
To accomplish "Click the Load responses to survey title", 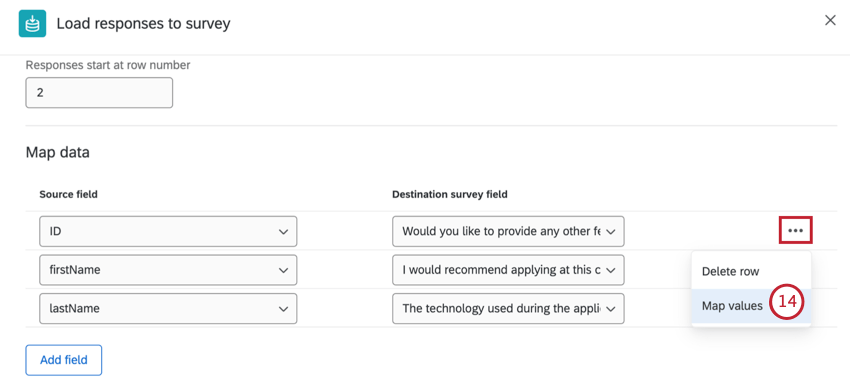I will point(144,24).
